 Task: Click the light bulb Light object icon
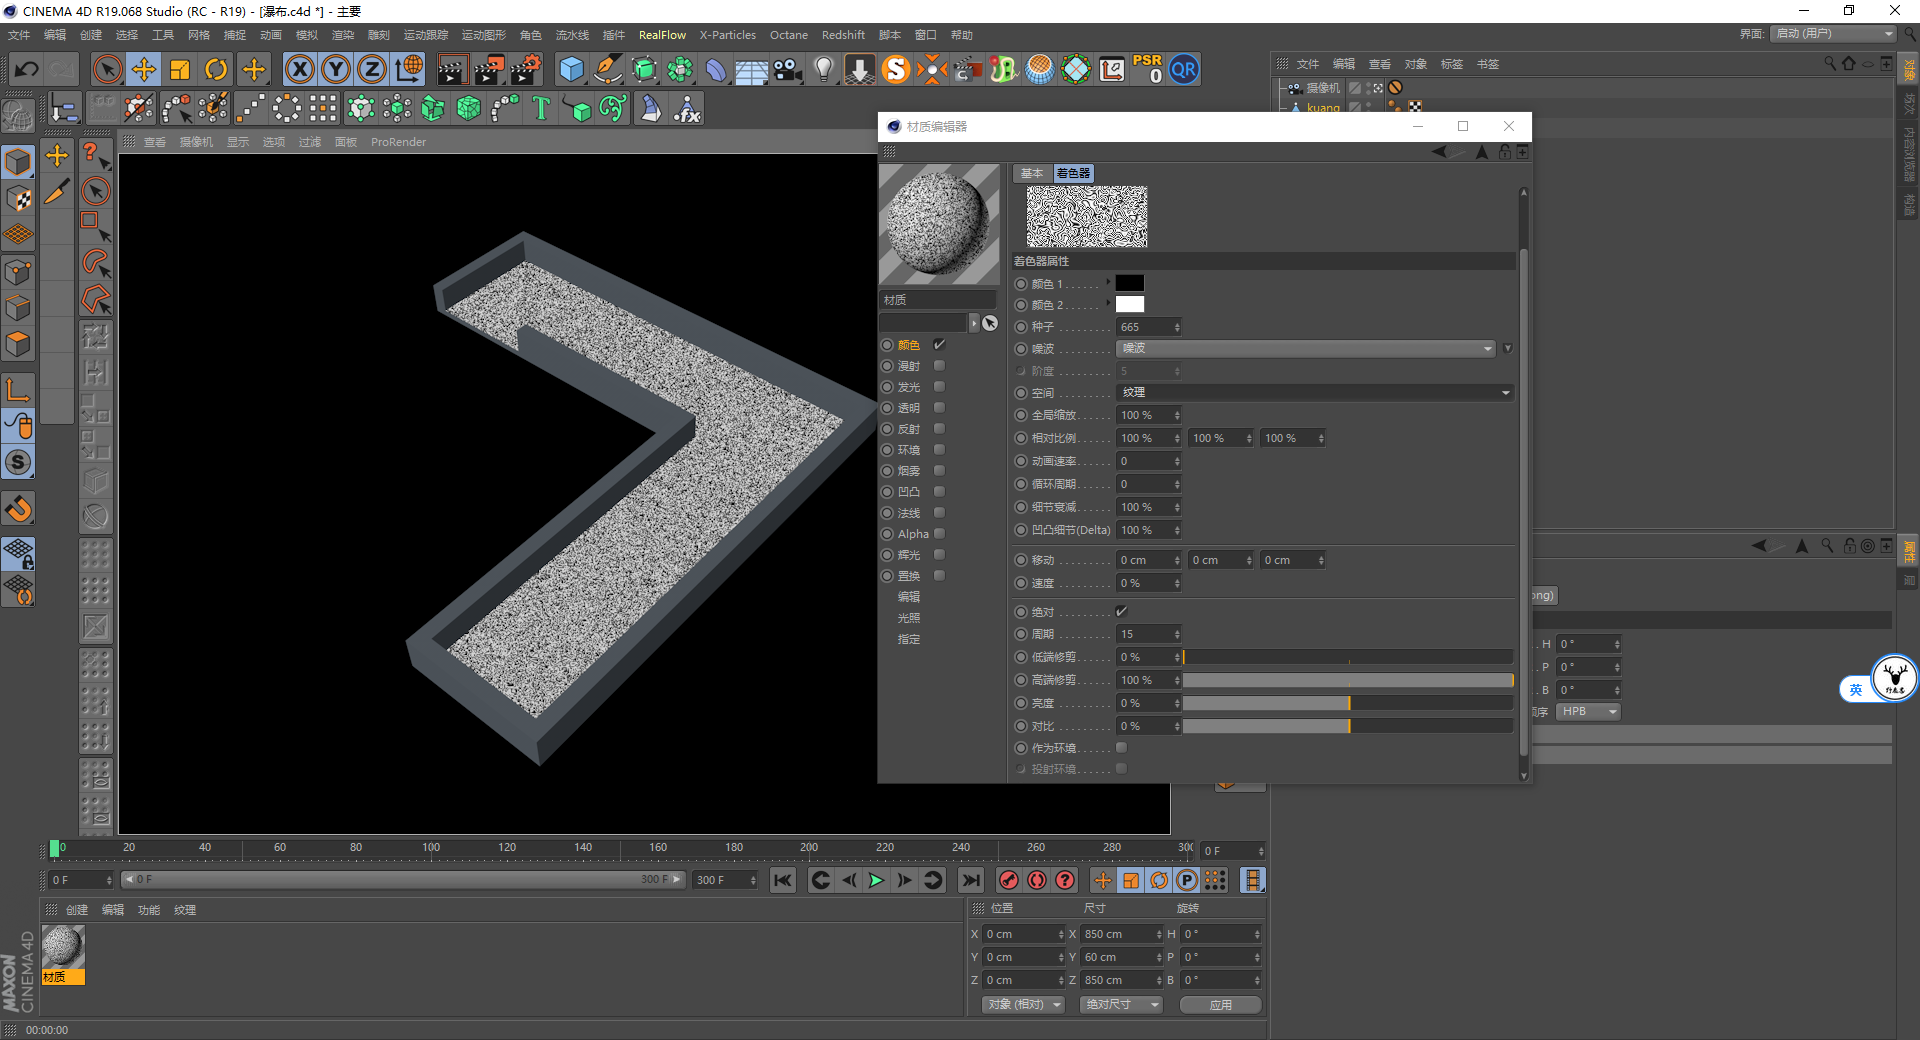point(823,70)
